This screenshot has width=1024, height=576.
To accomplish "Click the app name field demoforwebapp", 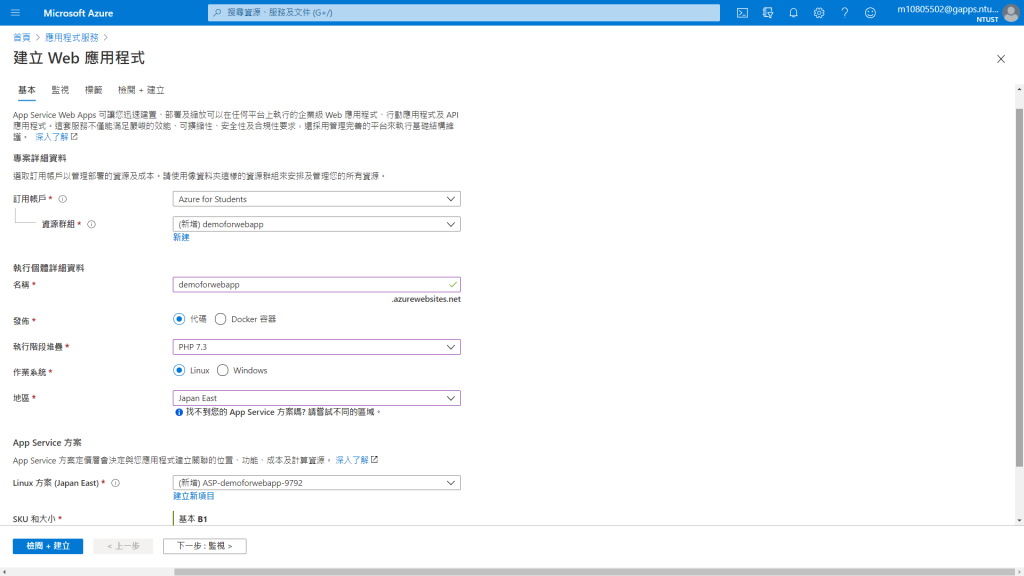I will [316, 285].
